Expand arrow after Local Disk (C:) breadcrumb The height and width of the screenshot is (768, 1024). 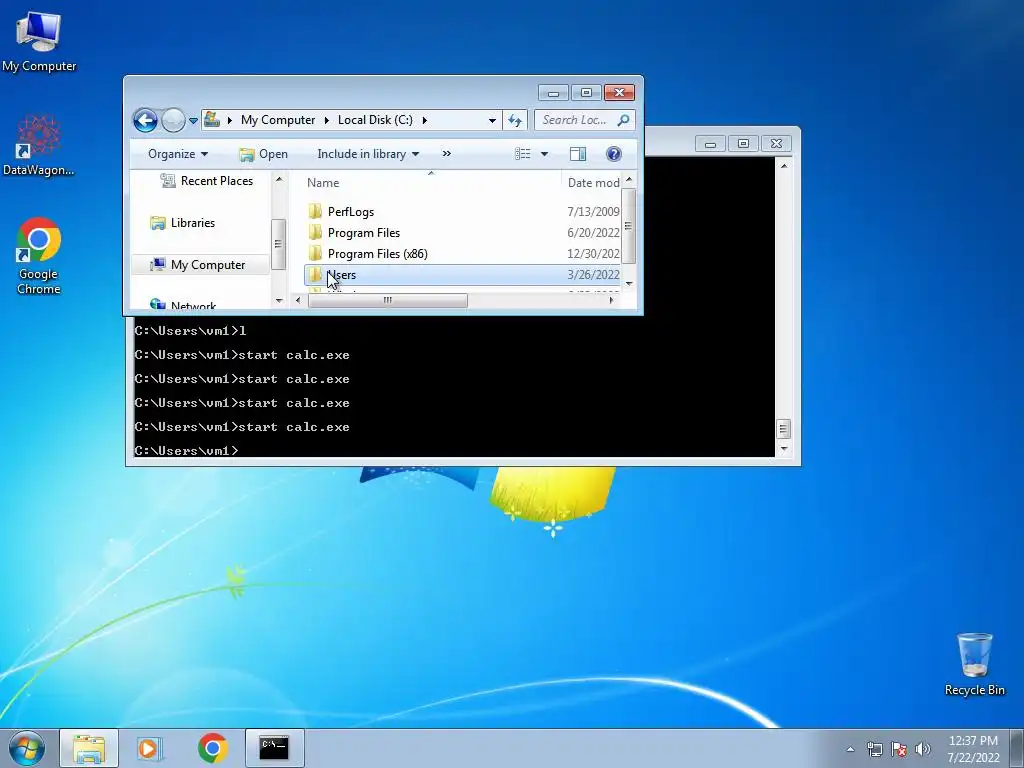tap(424, 120)
